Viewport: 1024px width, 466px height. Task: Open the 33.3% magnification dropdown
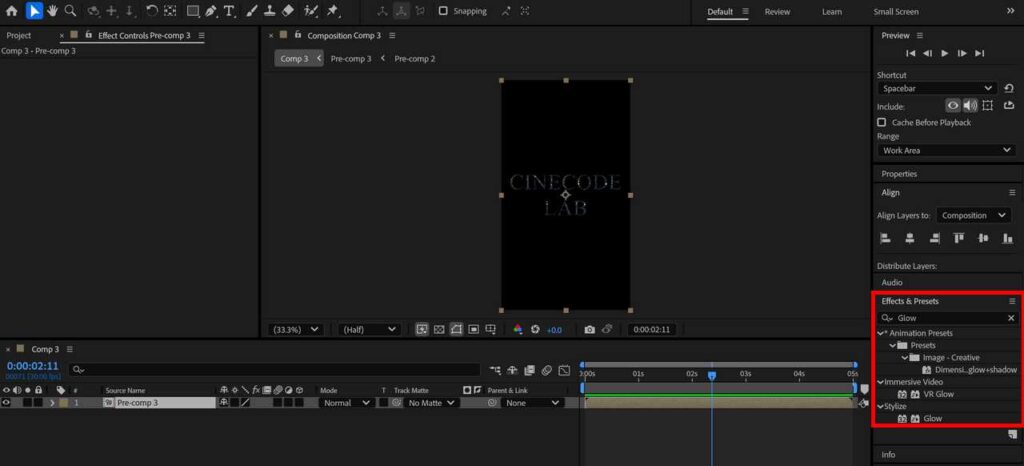296,330
